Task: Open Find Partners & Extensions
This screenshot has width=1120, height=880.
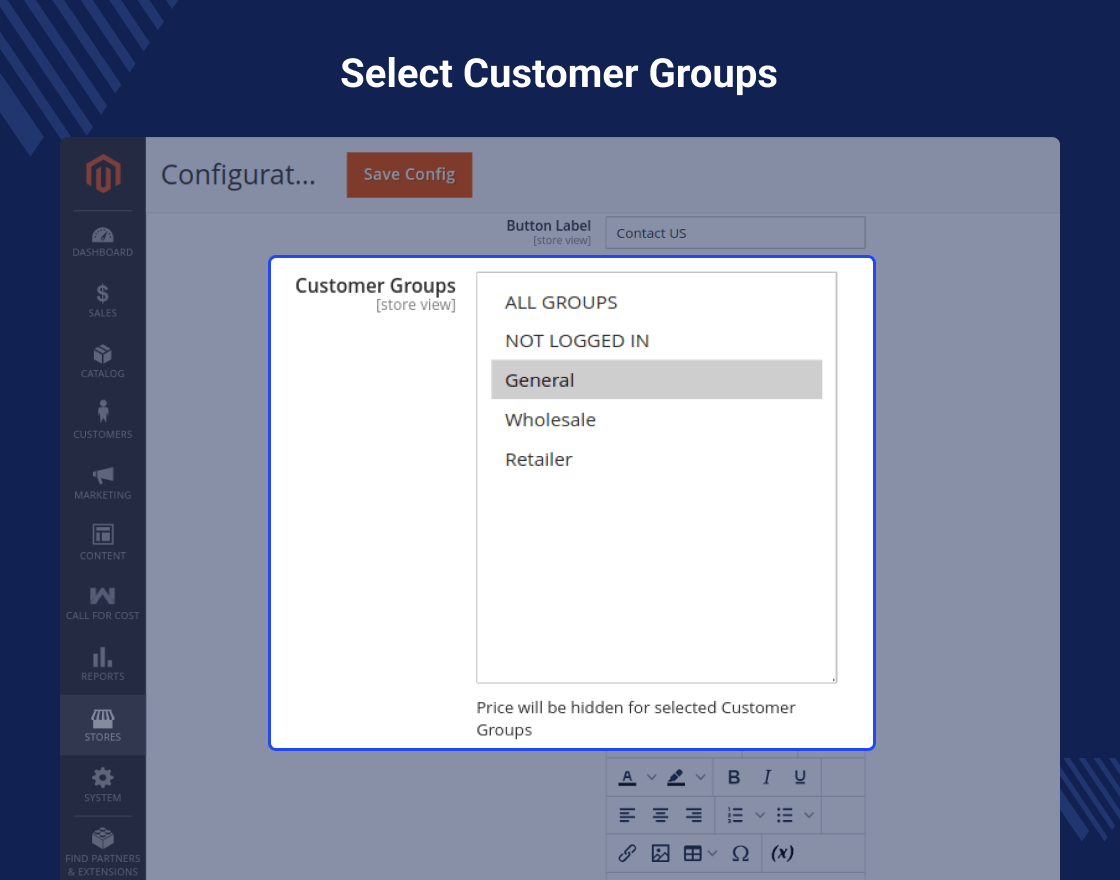Action: coord(103,852)
